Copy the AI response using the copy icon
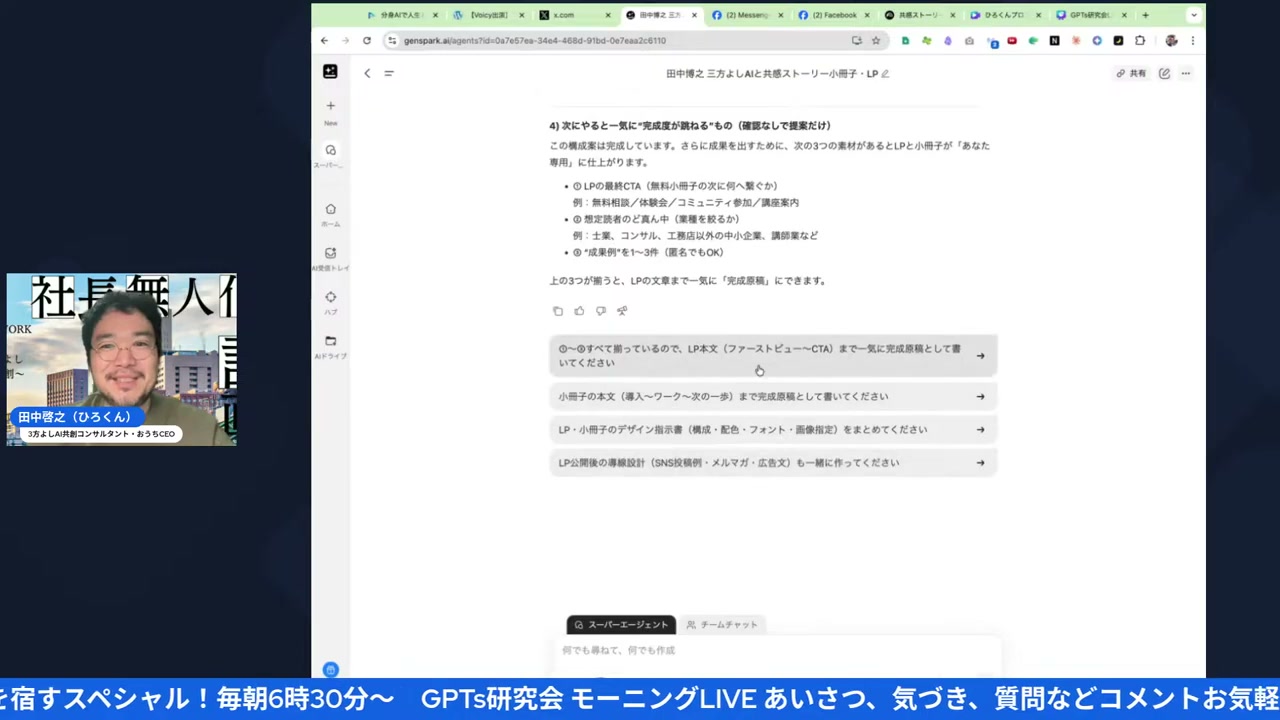This screenshot has width=1280, height=720. 558,310
